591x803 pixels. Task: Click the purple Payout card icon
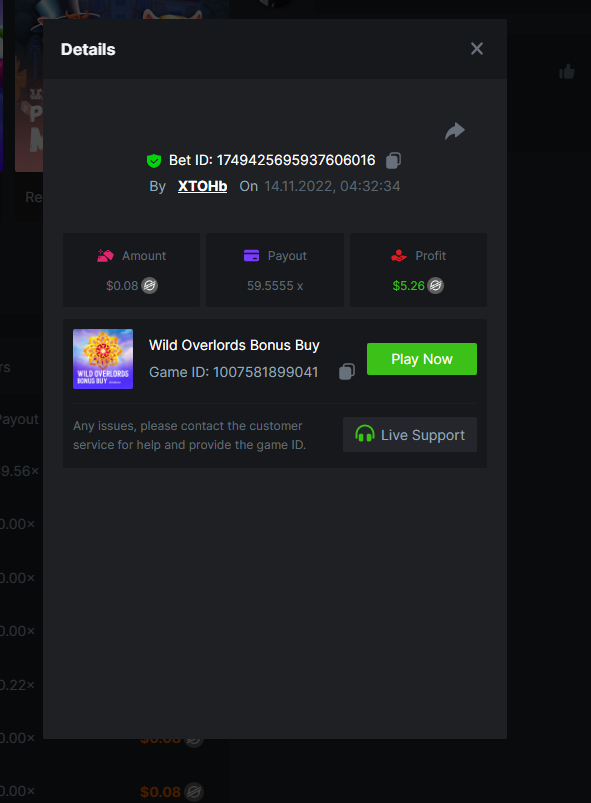[251, 255]
